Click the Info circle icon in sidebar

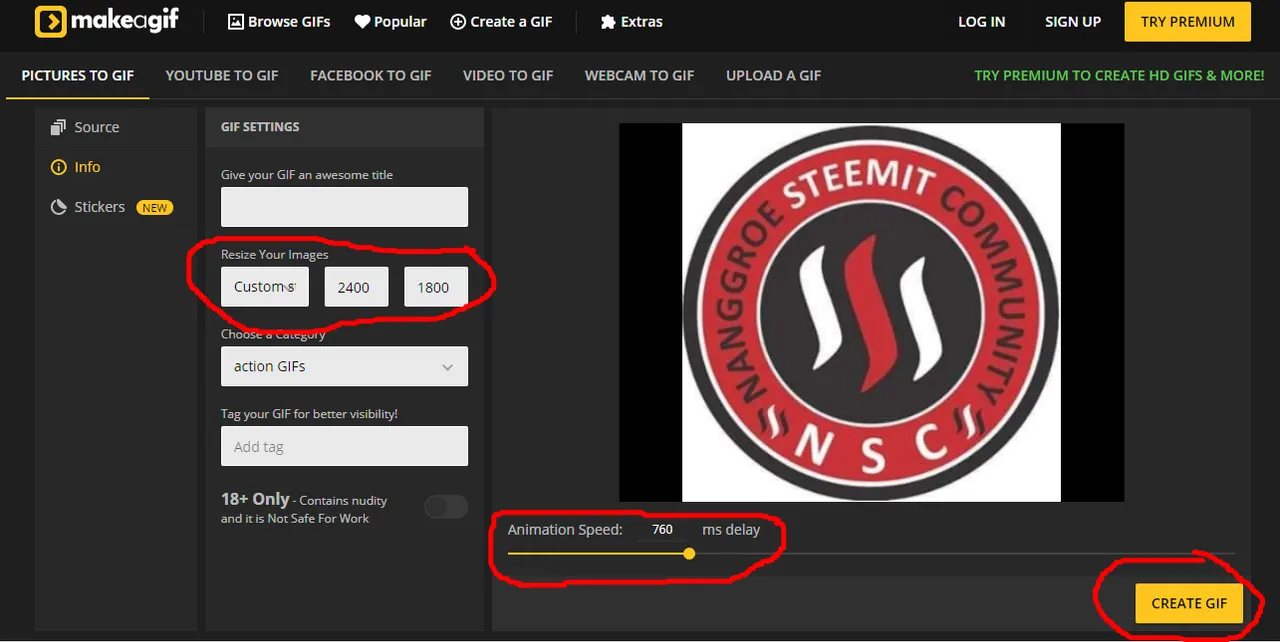[x=58, y=167]
